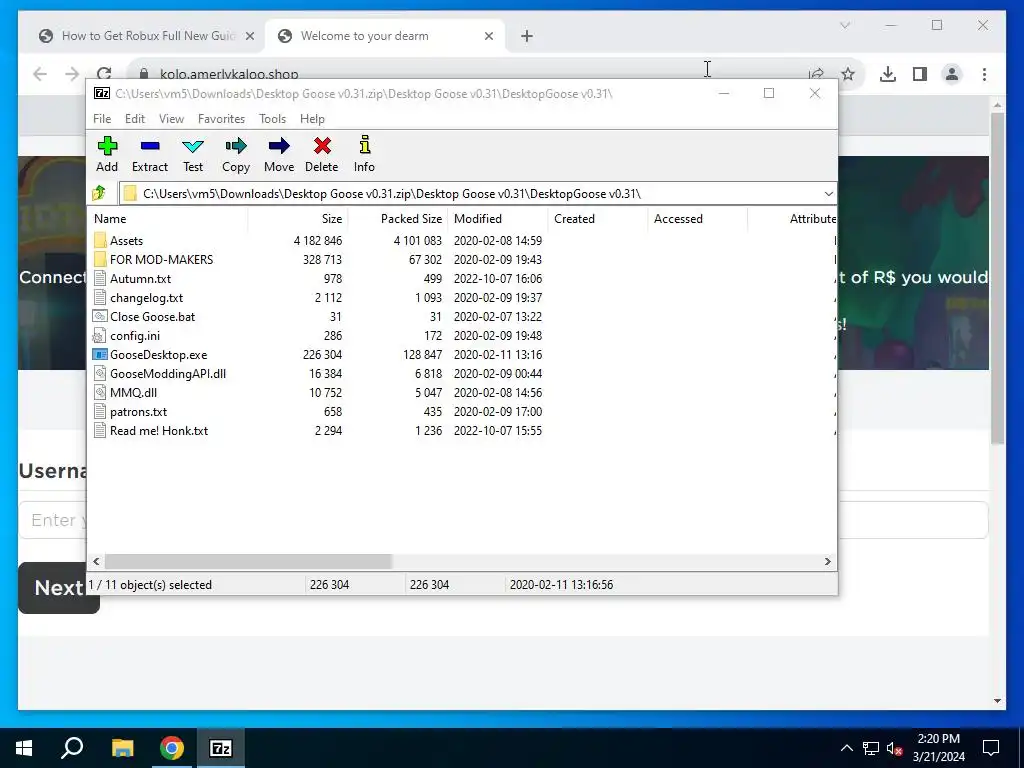Open the Favorites menu
This screenshot has width=1024, height=768.
(x=221, y=119)
